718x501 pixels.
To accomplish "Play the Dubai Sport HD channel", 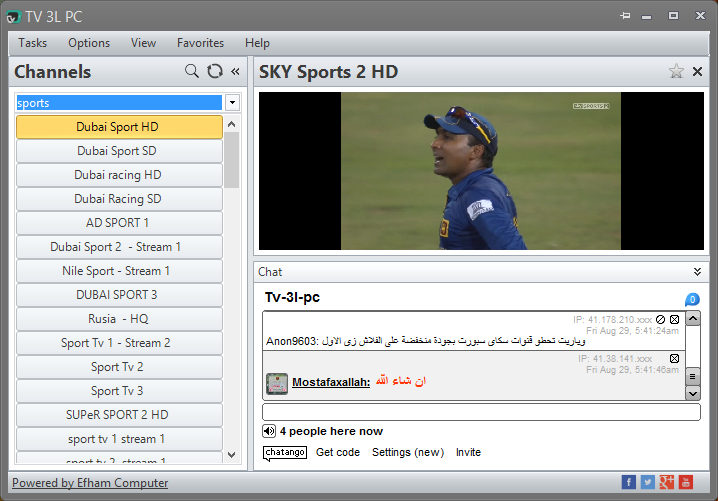I will tap(119, 127).
